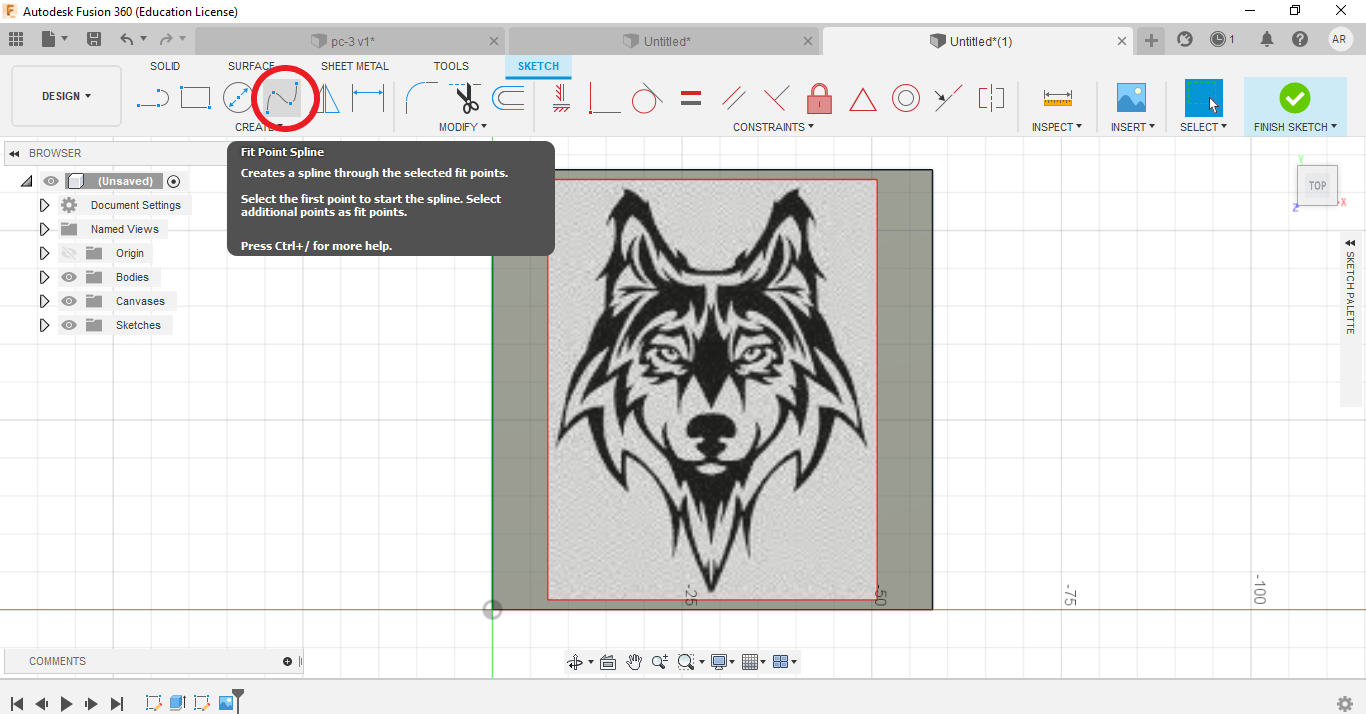Apply the Equal constraint icon
This screenshot has width=1366, height=714.
click(690, 98)
